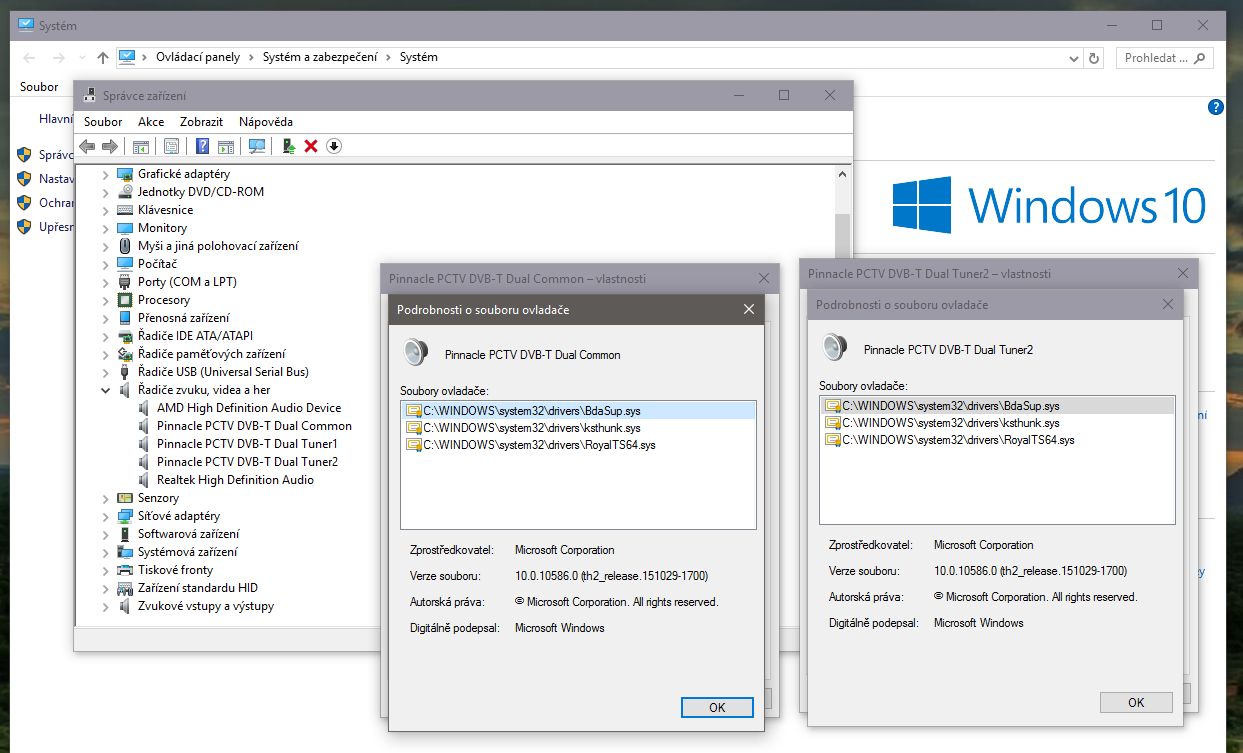Viewport: 1243px width, 753px height.
Task: Select Pinnacle PCTV DVB-T Dual Tuner2 device
Action: (247, 462)
